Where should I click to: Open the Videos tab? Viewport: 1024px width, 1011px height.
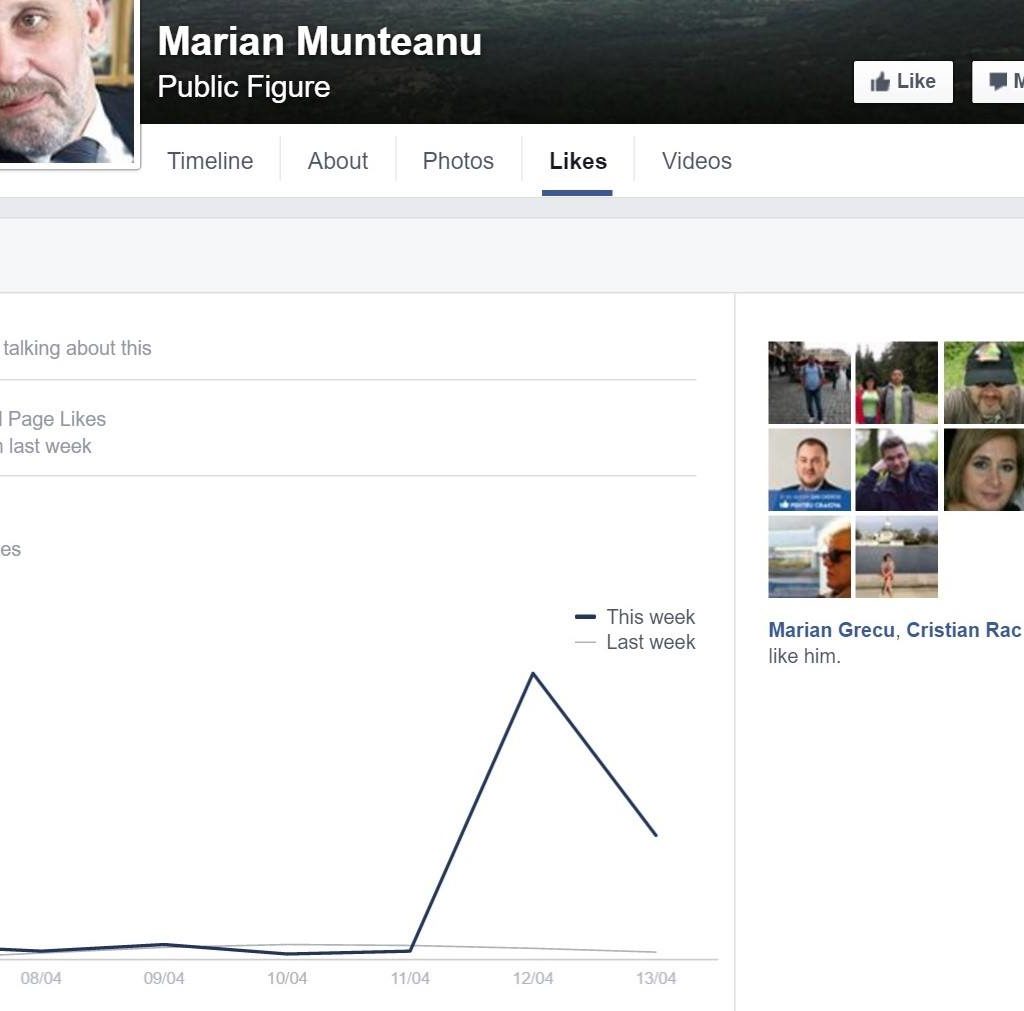[x=696, y=161]
